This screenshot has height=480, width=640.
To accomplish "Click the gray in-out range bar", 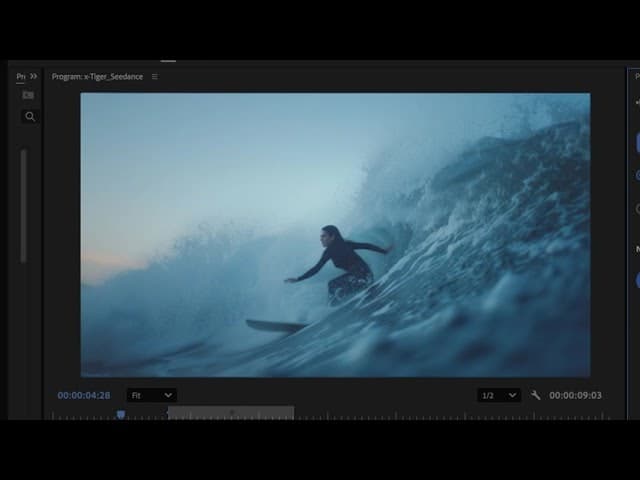I will 231,413.
